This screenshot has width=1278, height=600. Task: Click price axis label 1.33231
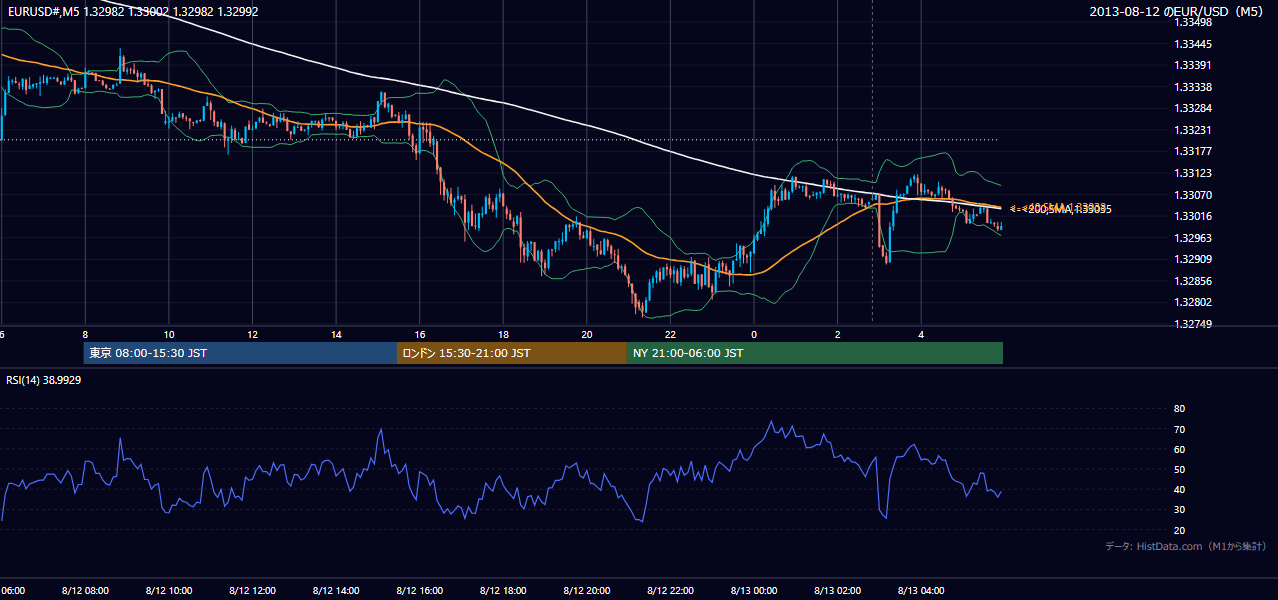point(1194,130)
